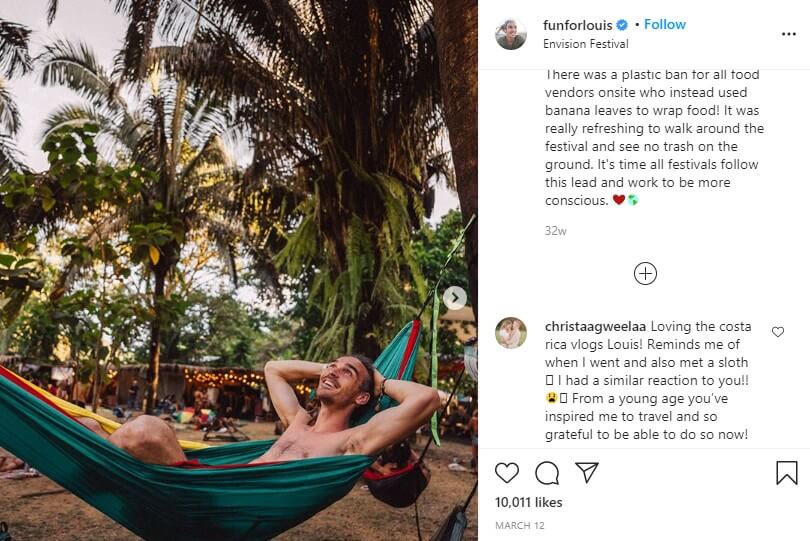Viewport: 810px width, 541px height.
Task: Save the post with the bookmark icon
Action: [x=787, y=473]
